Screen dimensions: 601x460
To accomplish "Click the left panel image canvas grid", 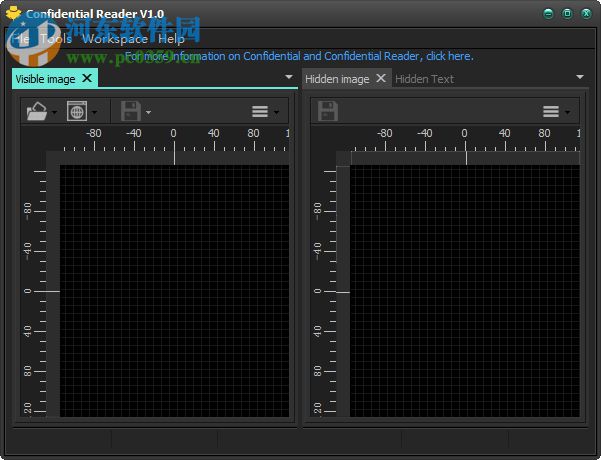I will 172,290.
